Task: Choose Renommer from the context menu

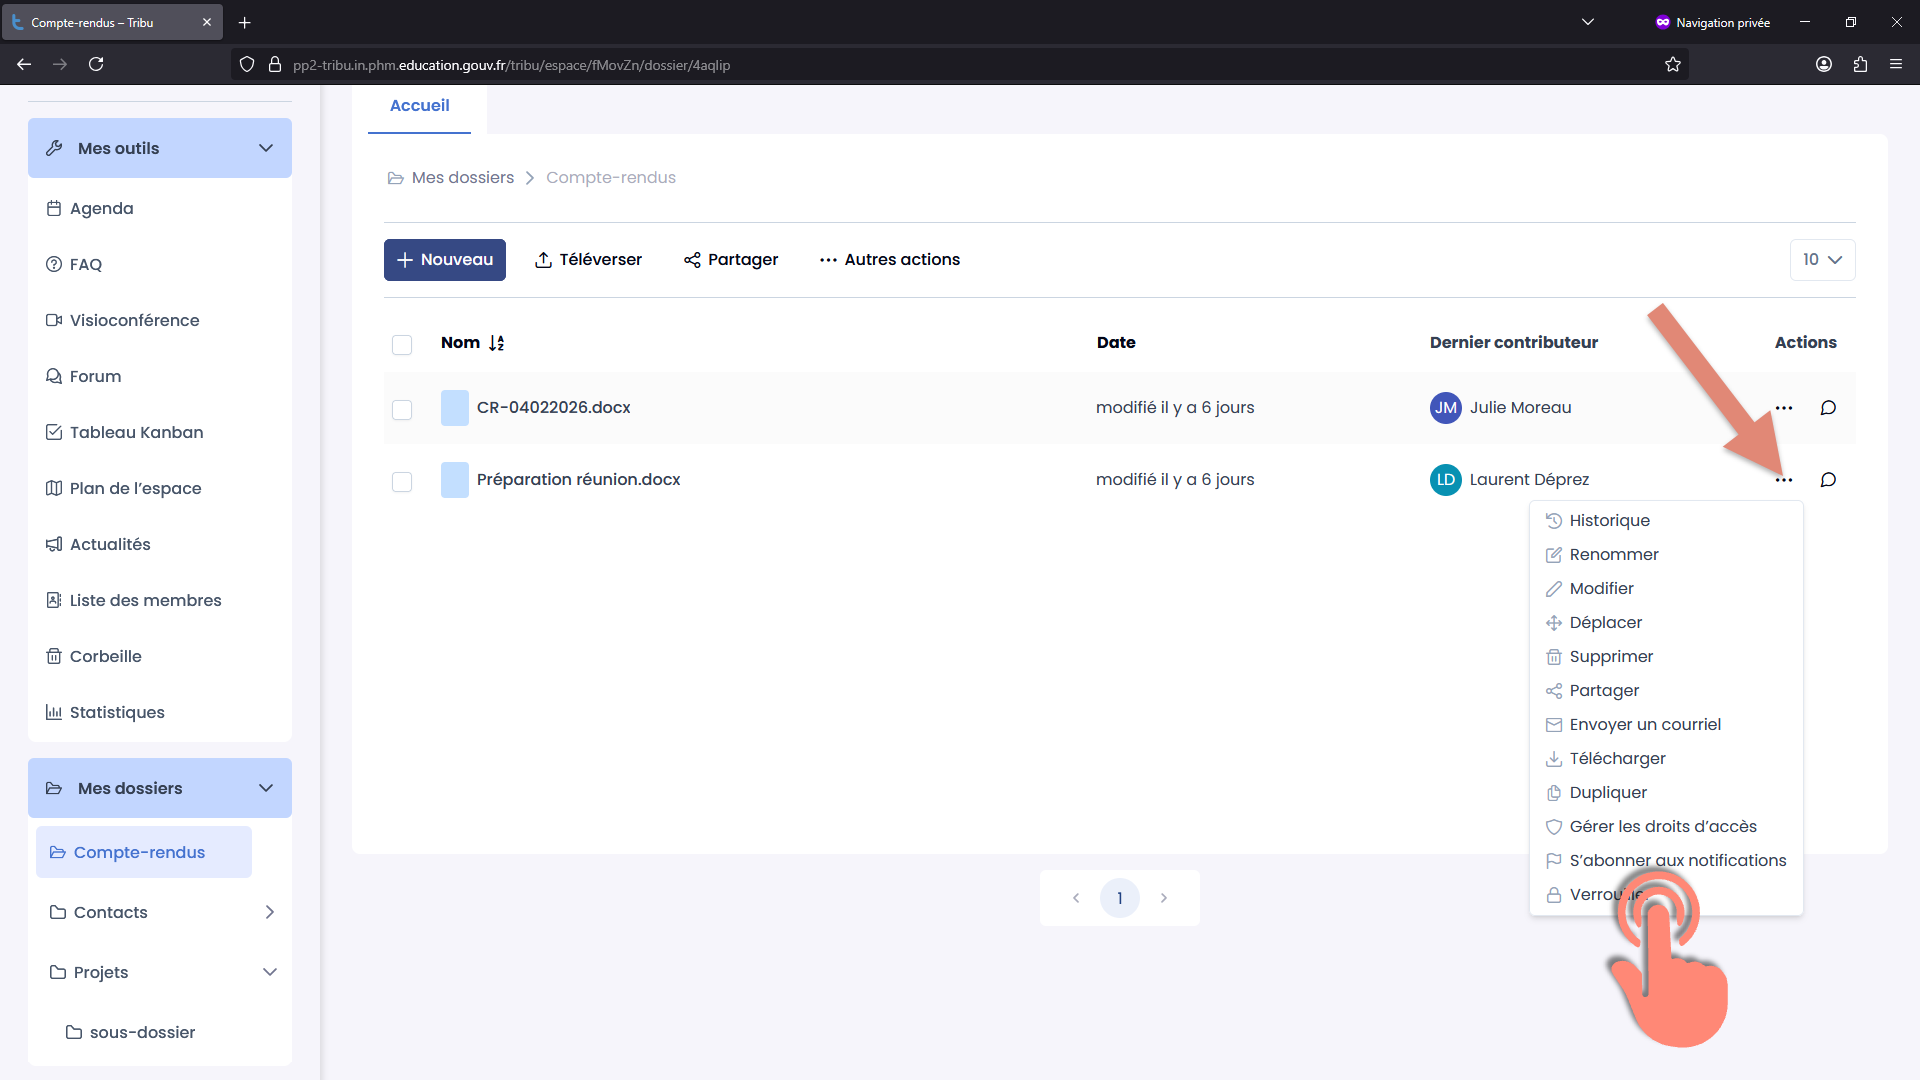Action: (1666, 555)
